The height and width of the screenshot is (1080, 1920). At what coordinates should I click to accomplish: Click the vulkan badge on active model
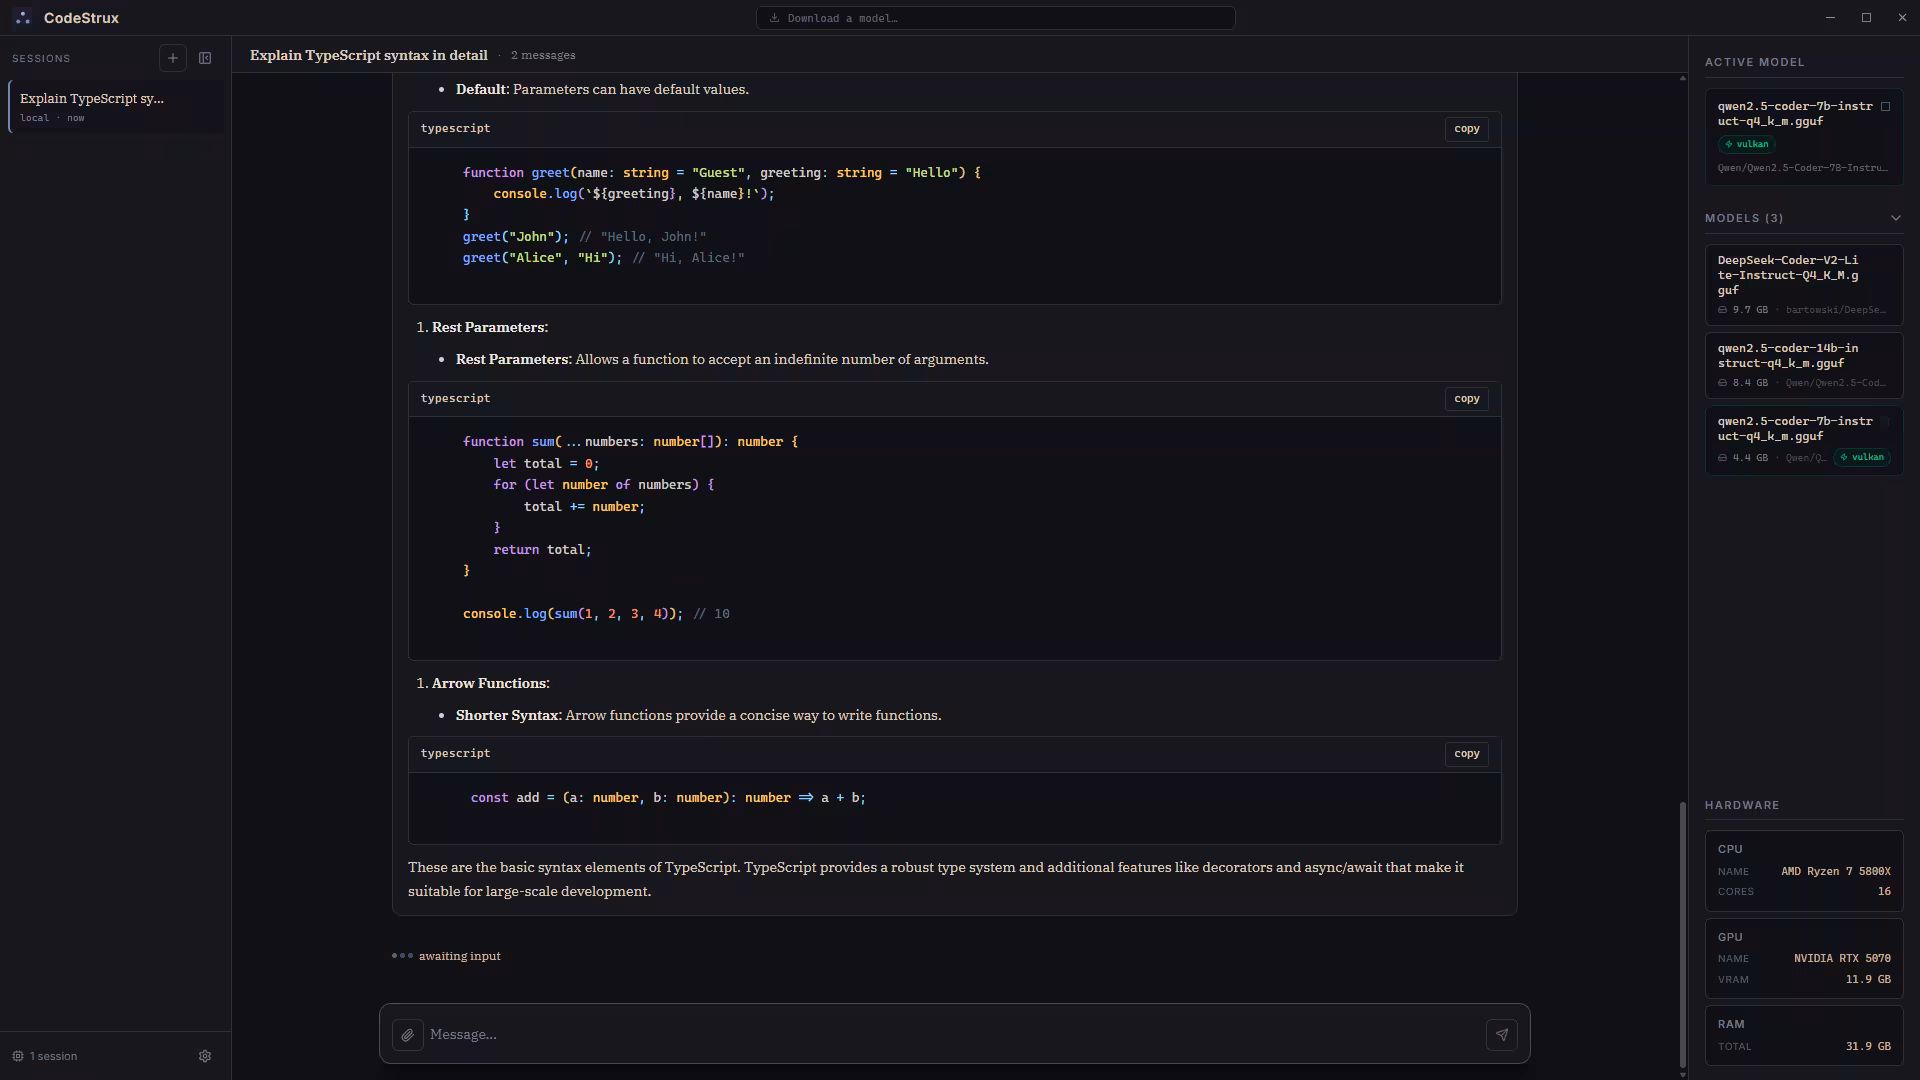[1746, 144]
